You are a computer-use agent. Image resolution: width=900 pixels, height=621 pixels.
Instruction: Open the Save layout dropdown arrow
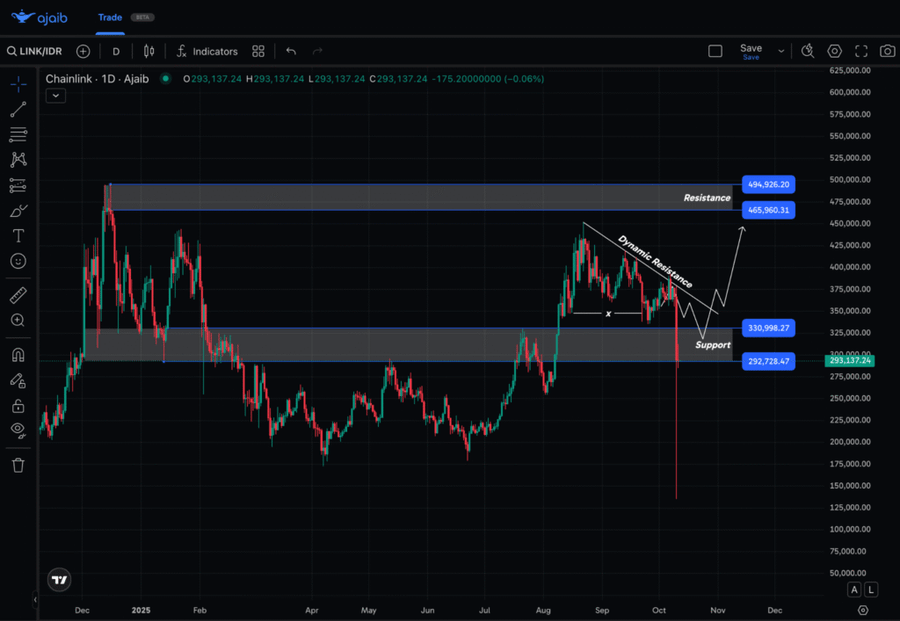[781, 51]
